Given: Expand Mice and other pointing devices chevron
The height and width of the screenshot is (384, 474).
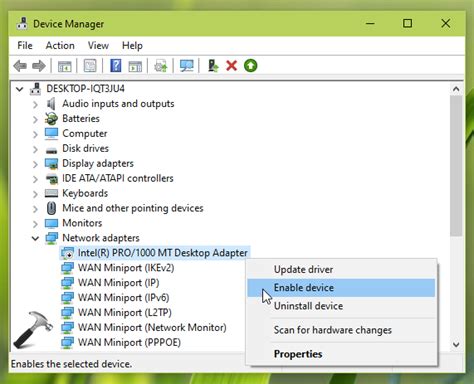Looking at the screenshot, I should [x=35, y=209].
